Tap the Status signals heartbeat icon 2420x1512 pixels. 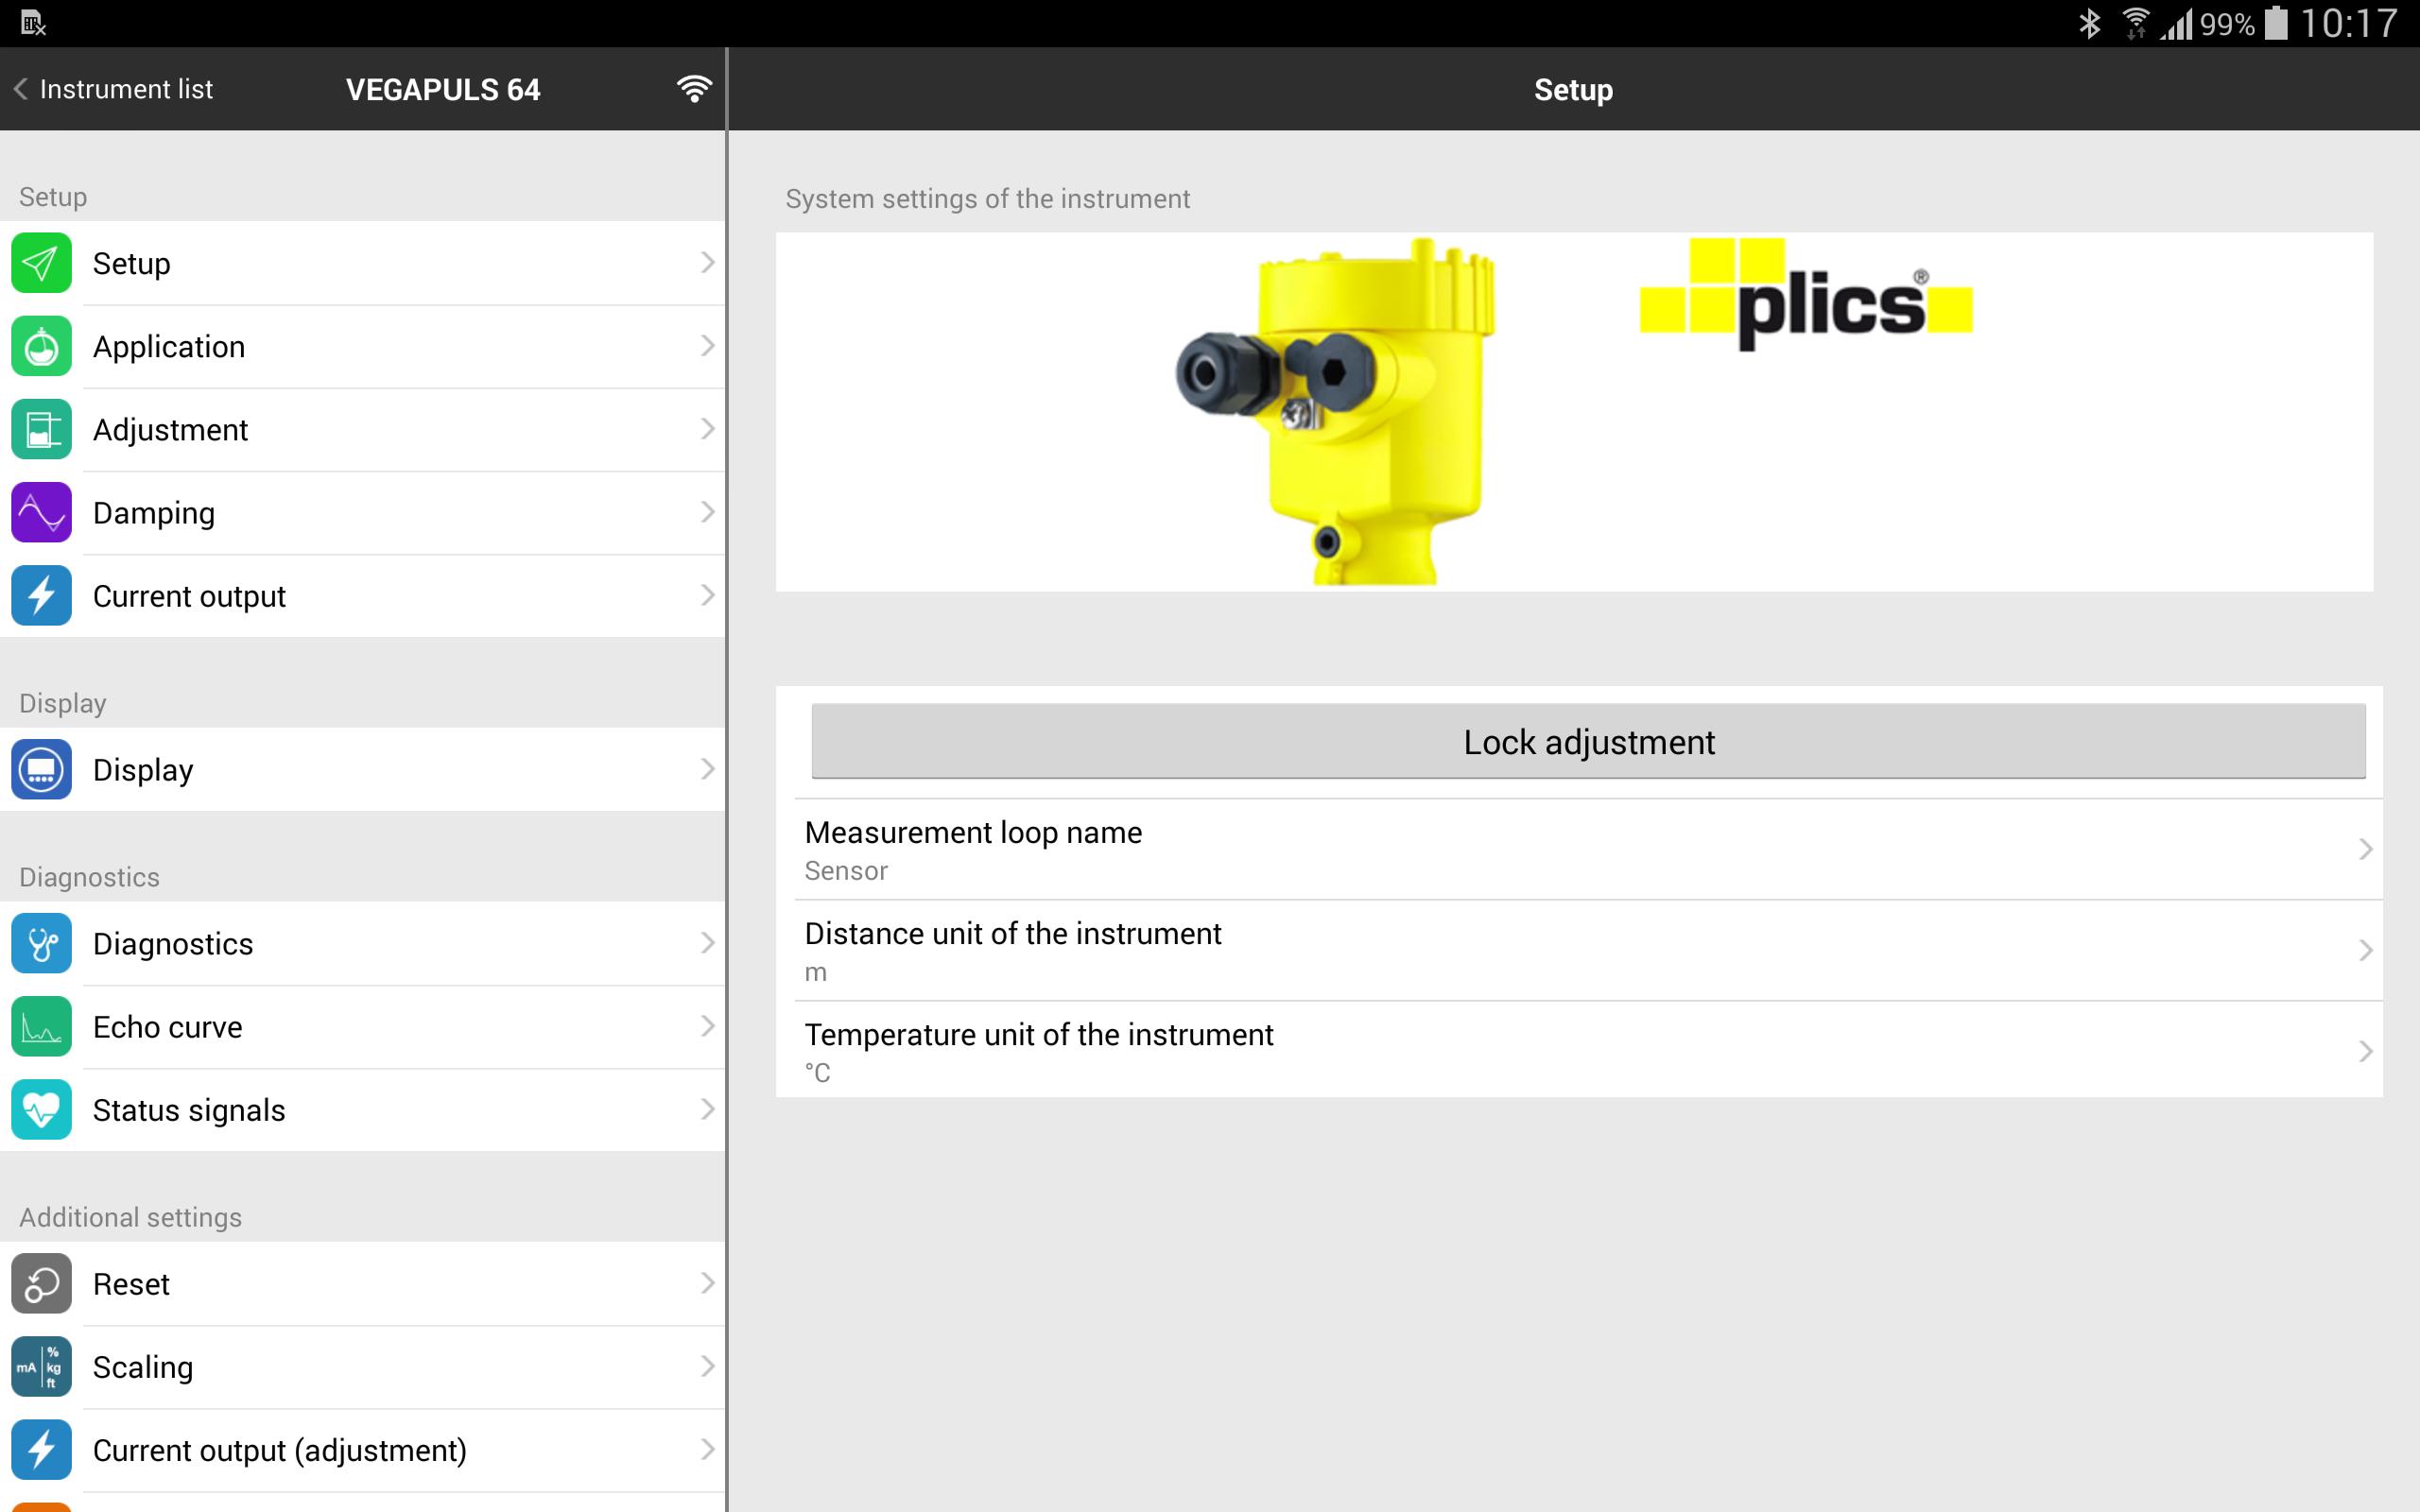(x=41, y=1110)
